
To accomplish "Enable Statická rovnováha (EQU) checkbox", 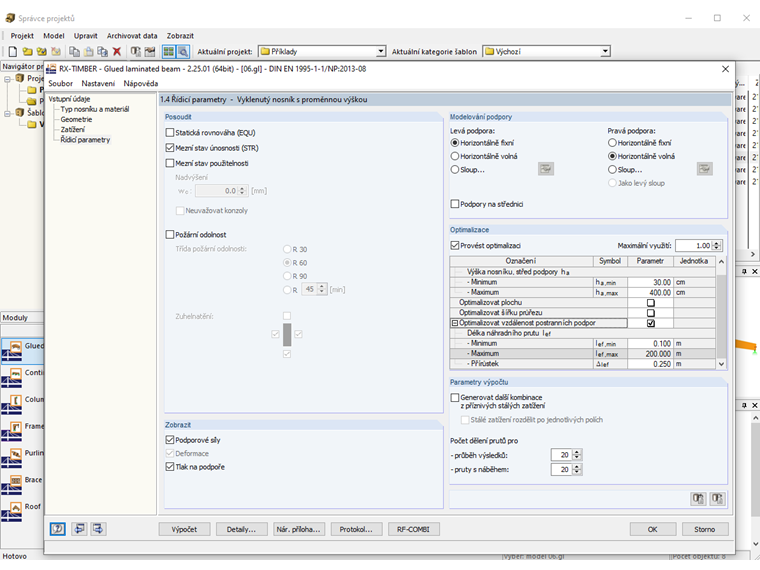I will [170, 132].
